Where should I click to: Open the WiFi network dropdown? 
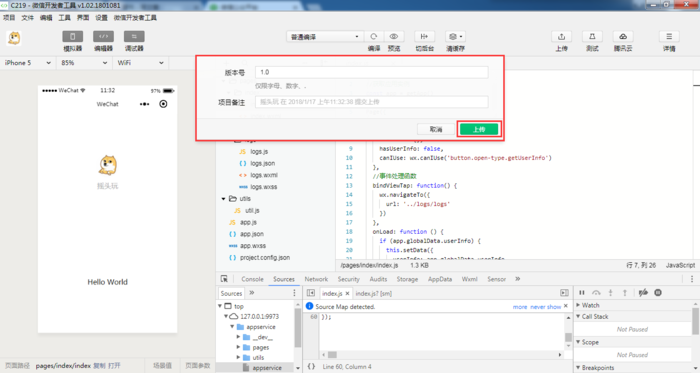pyautogui.click(x=140, y=63)
